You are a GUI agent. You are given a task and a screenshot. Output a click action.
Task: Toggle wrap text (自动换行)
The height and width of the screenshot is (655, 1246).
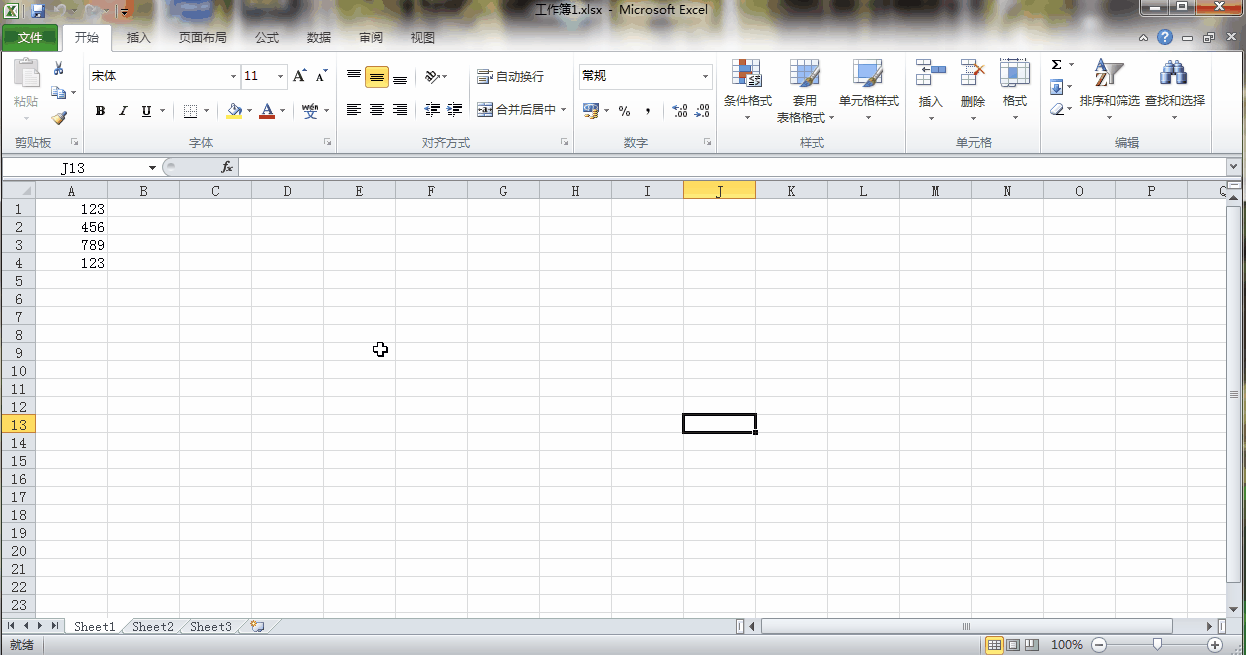511,77
